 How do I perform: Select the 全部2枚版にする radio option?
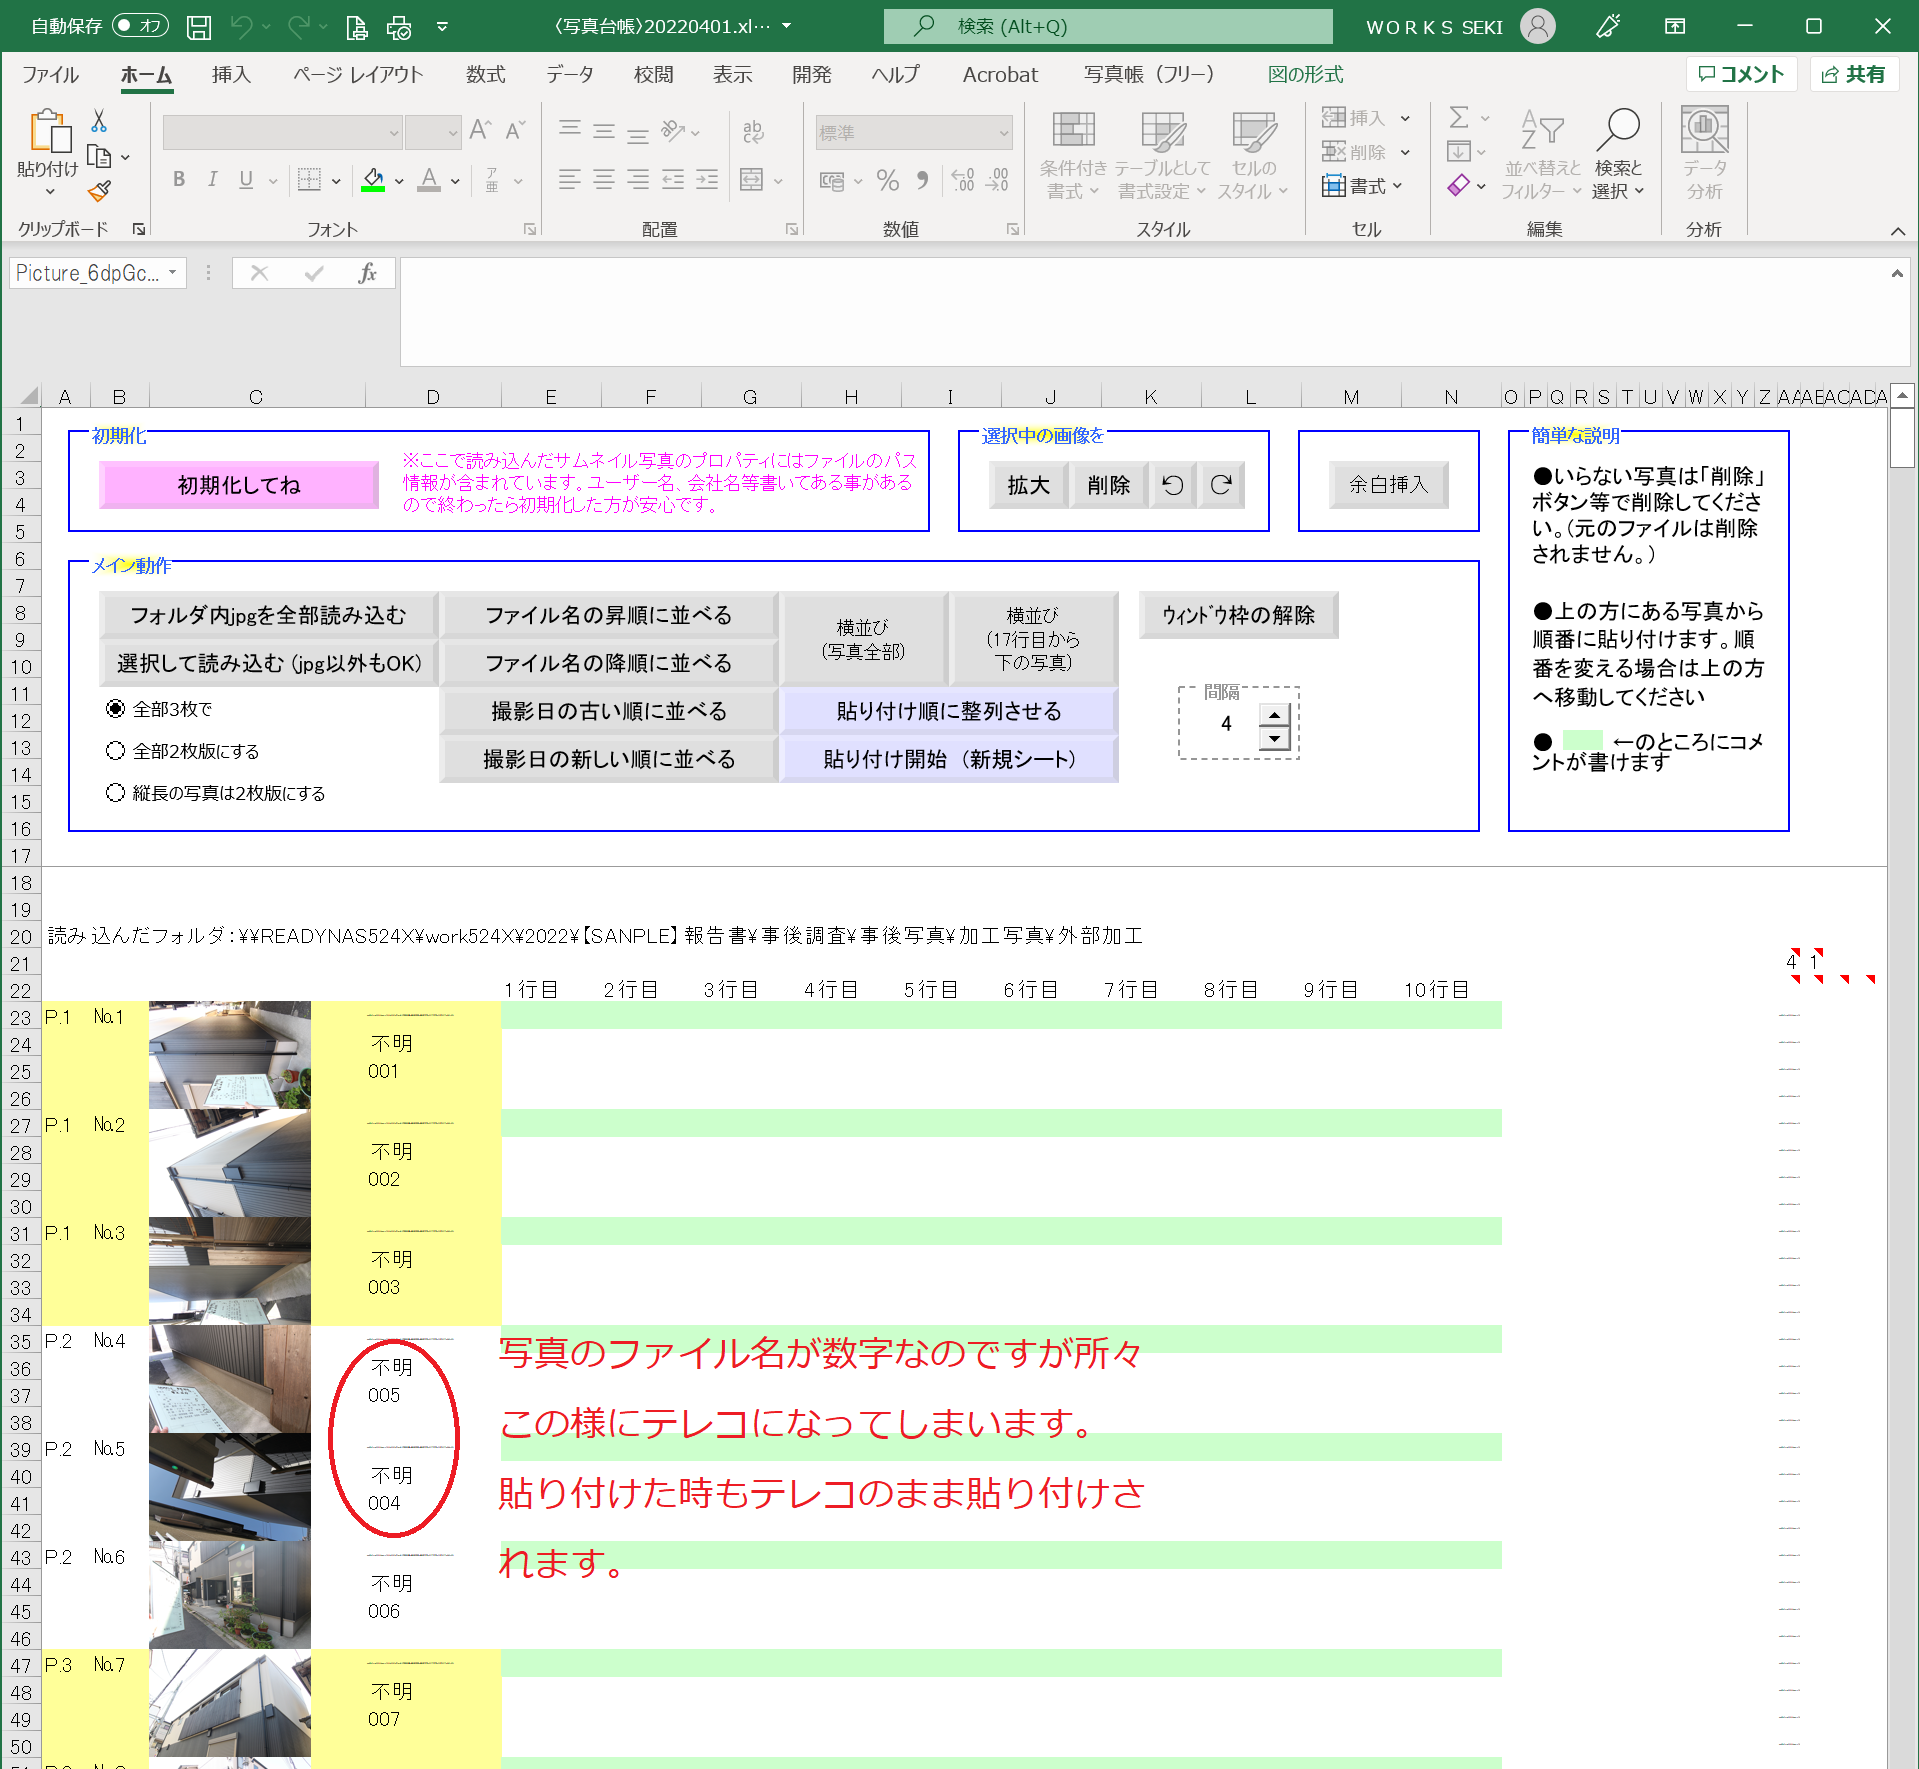point(116,751)
